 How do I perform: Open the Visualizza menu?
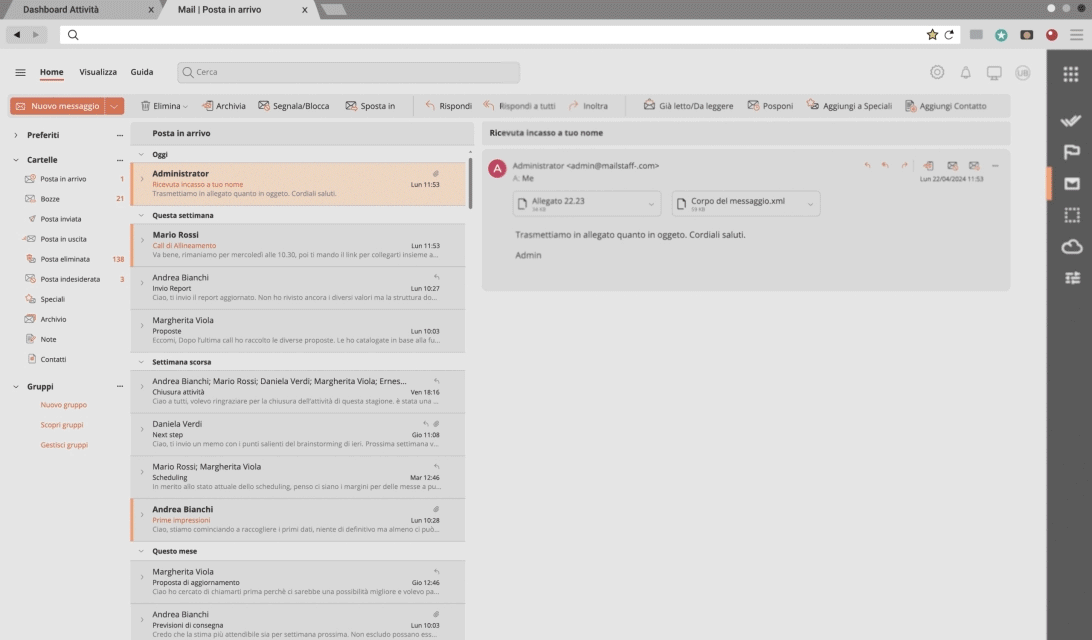coord(98,72)
